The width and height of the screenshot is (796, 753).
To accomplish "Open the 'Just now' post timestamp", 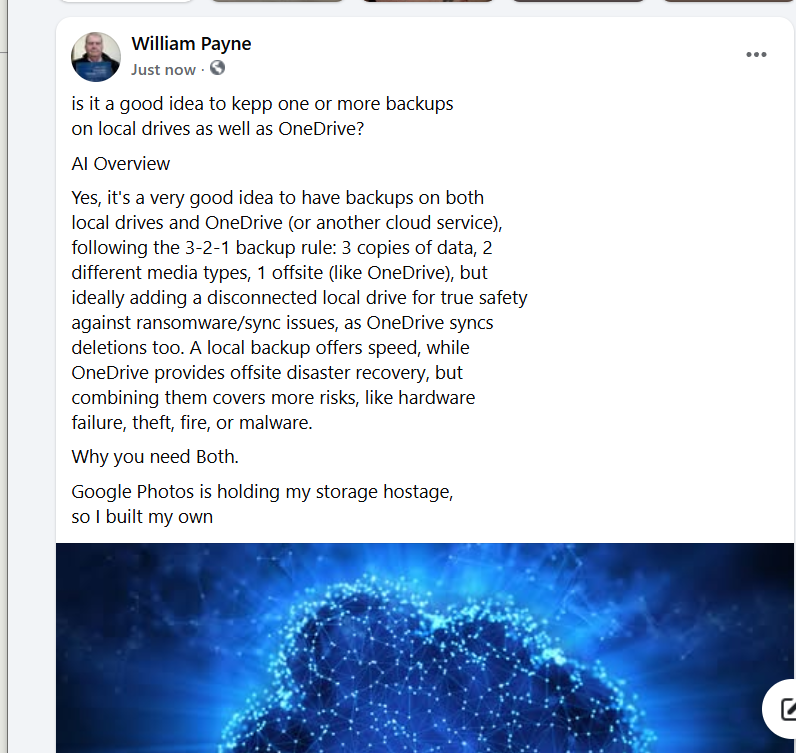I will tap(163, 70).
